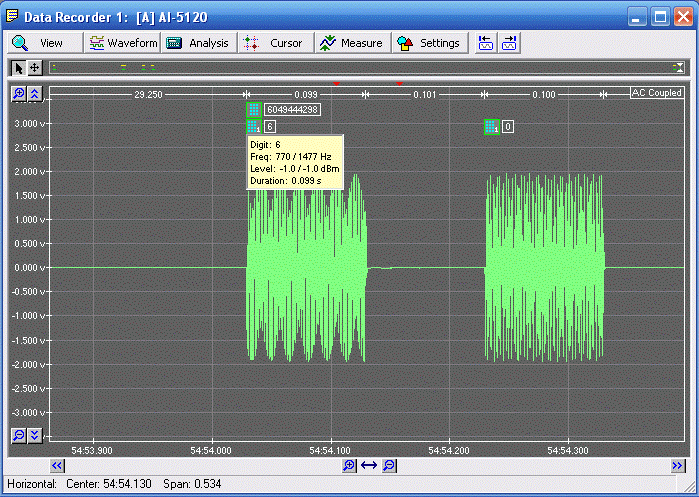699x497 pixels.
Task: Click the Duration 0.099 s tooltip line
Action: [x=286, y=181]
